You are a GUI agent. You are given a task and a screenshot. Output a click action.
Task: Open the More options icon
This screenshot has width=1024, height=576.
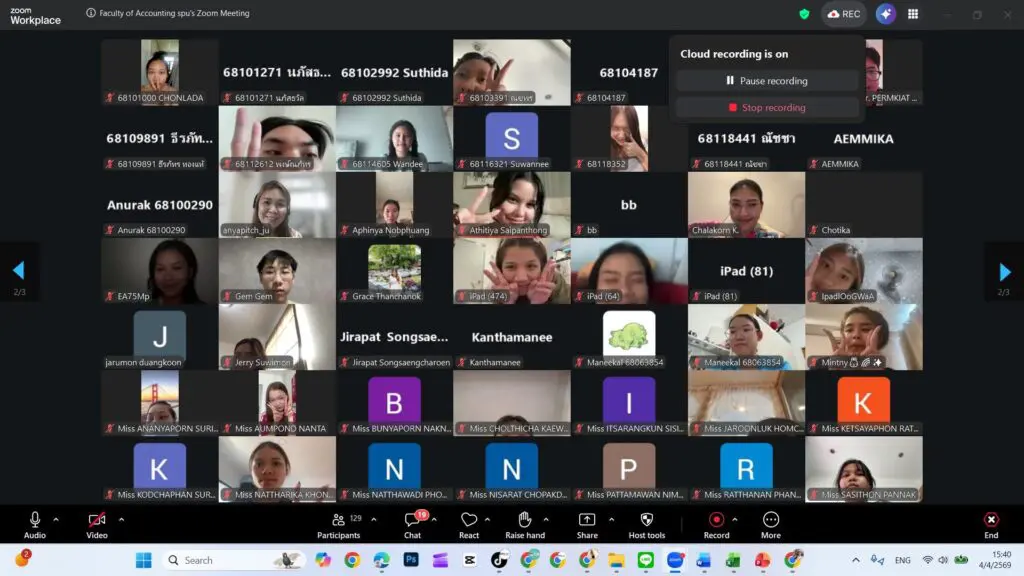click(770, 520)
